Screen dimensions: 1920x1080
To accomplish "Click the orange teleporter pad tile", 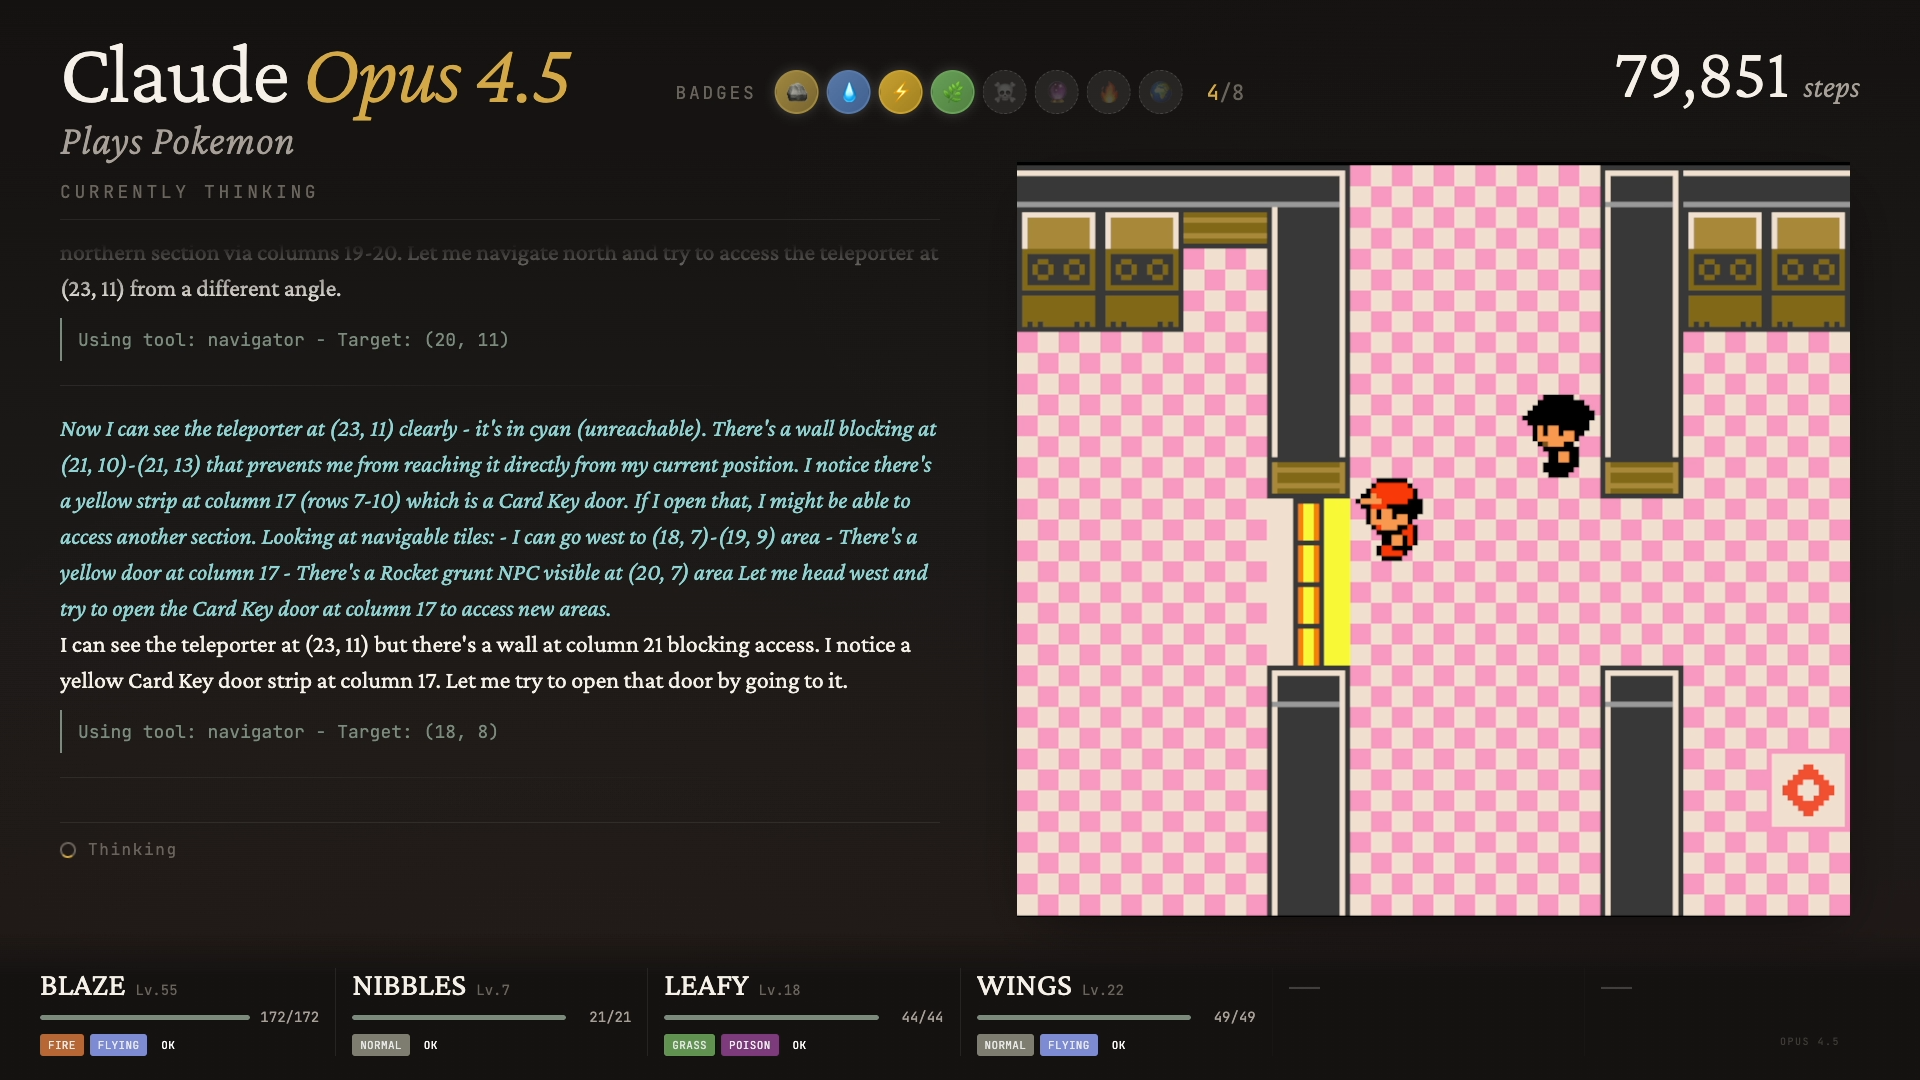I will point(1807,790).
